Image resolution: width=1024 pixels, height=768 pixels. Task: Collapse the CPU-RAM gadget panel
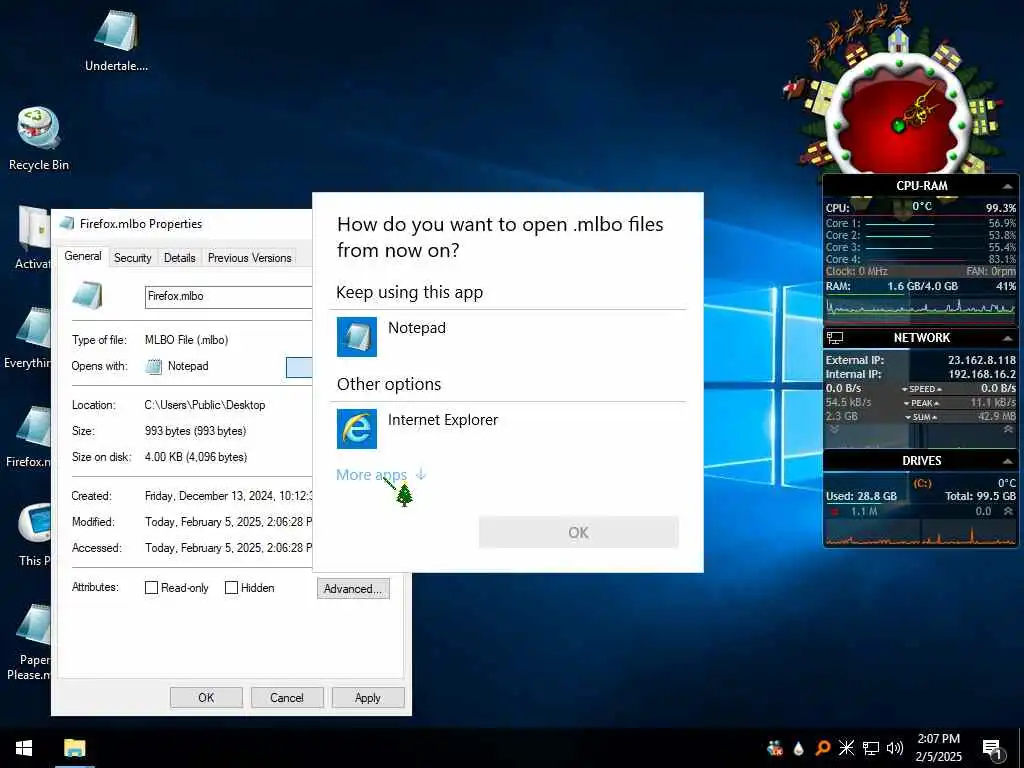(1007, 187)
